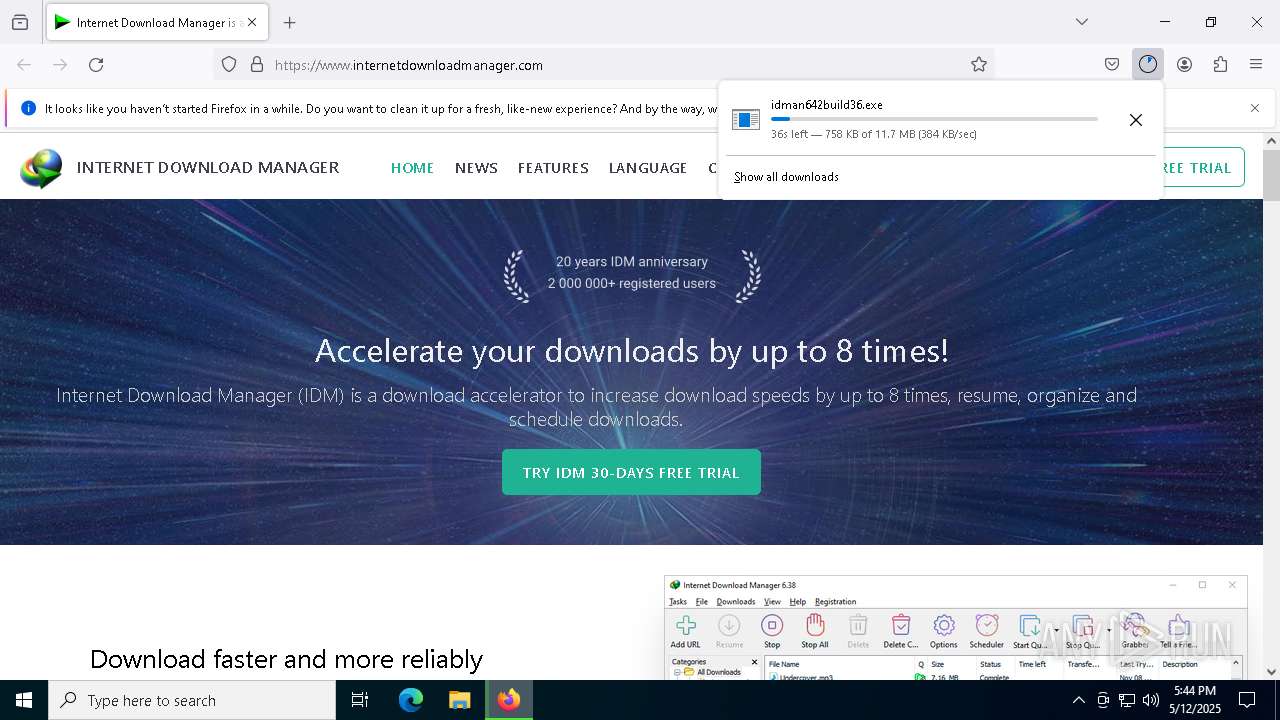This screenshot has height=720, width=1280.
Task: Click TRY IDM 30-DAYS FREE TRIAL button
Action: pyautogui.click(x=631, y=472)
